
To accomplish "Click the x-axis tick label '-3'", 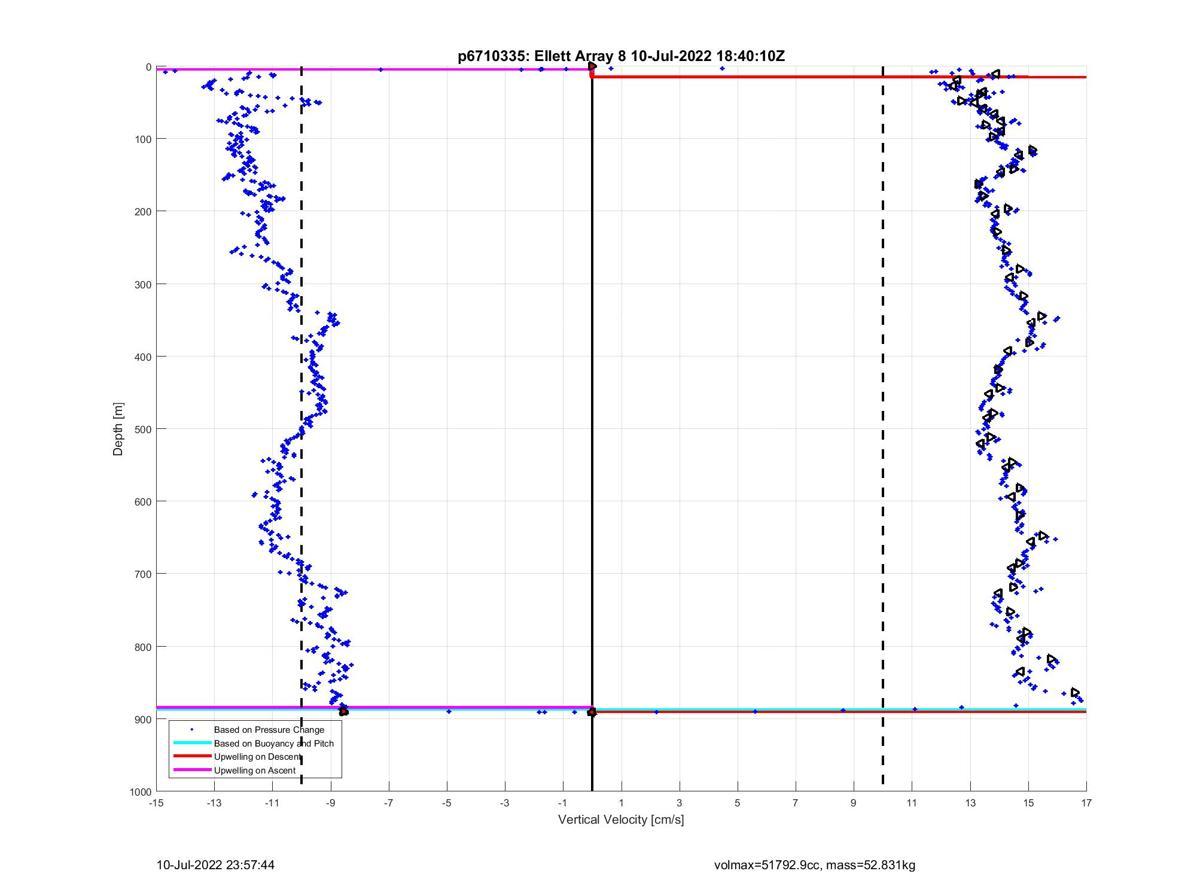I will tap(505, 802).
